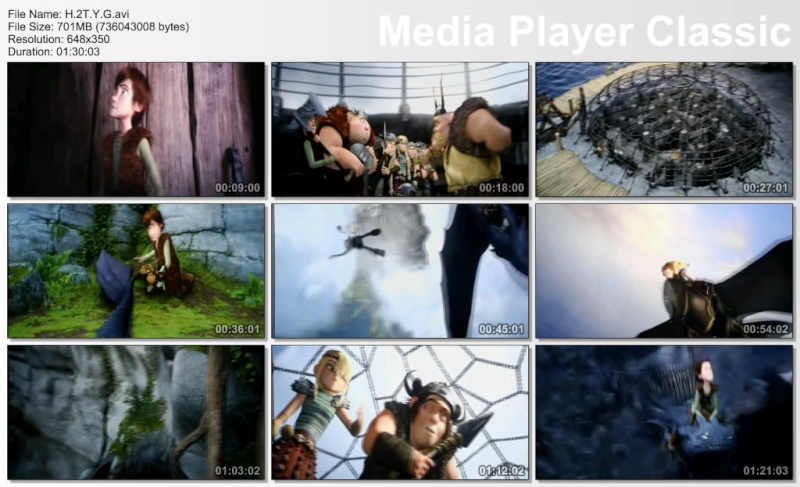
Task: Select the thumbnail at 00:09:00
Action: coord(136,130)
